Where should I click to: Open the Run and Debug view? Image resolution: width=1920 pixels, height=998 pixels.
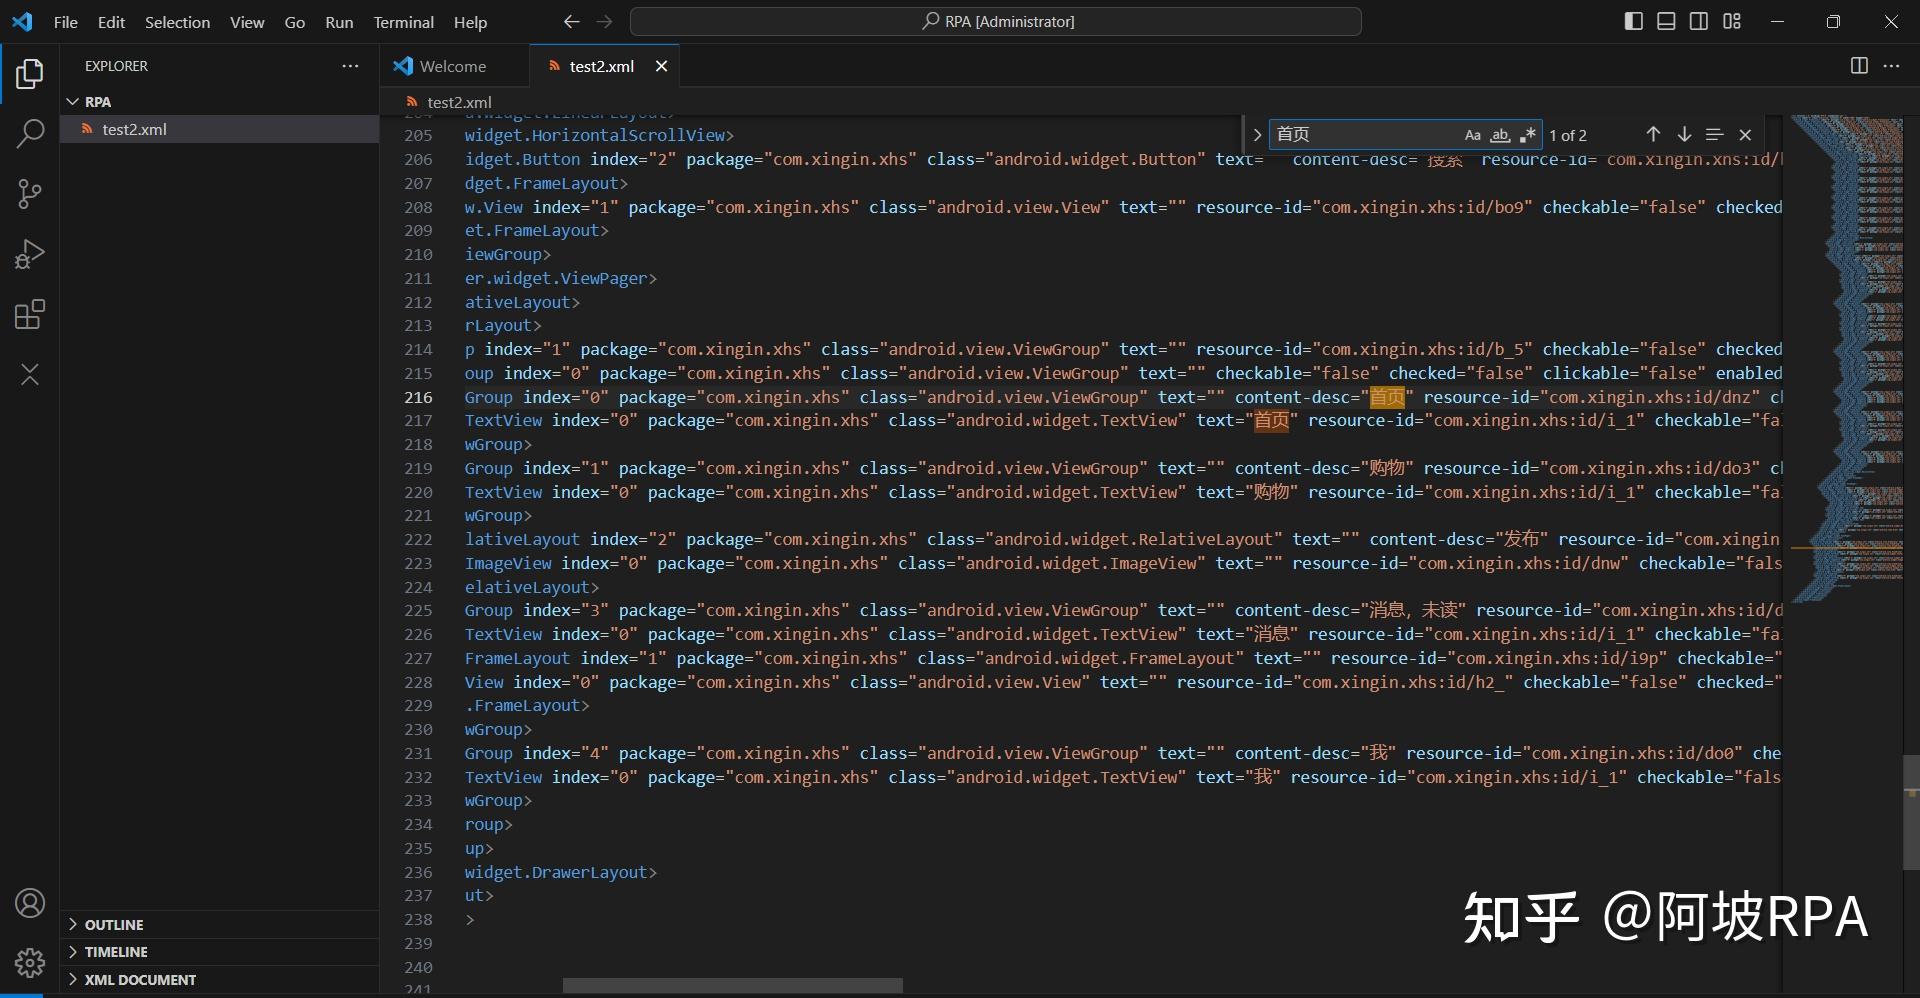30,254
